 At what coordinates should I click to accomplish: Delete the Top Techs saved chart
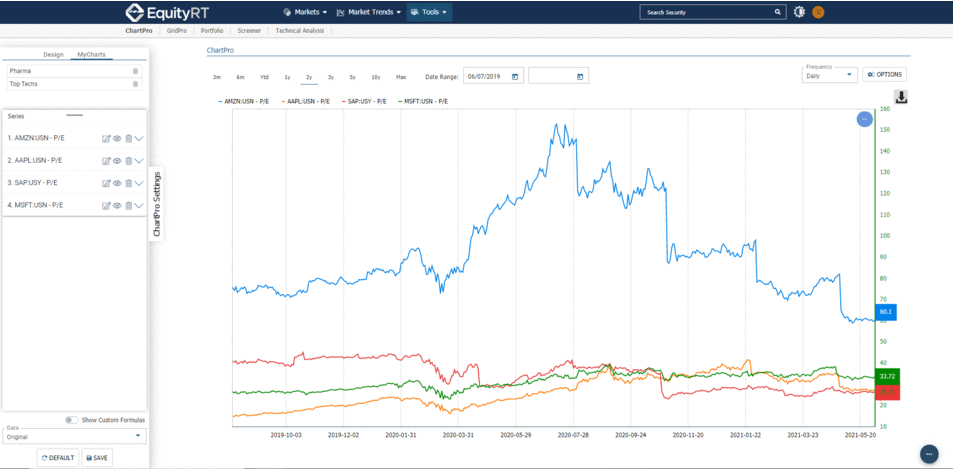click(x=136, y=84)
